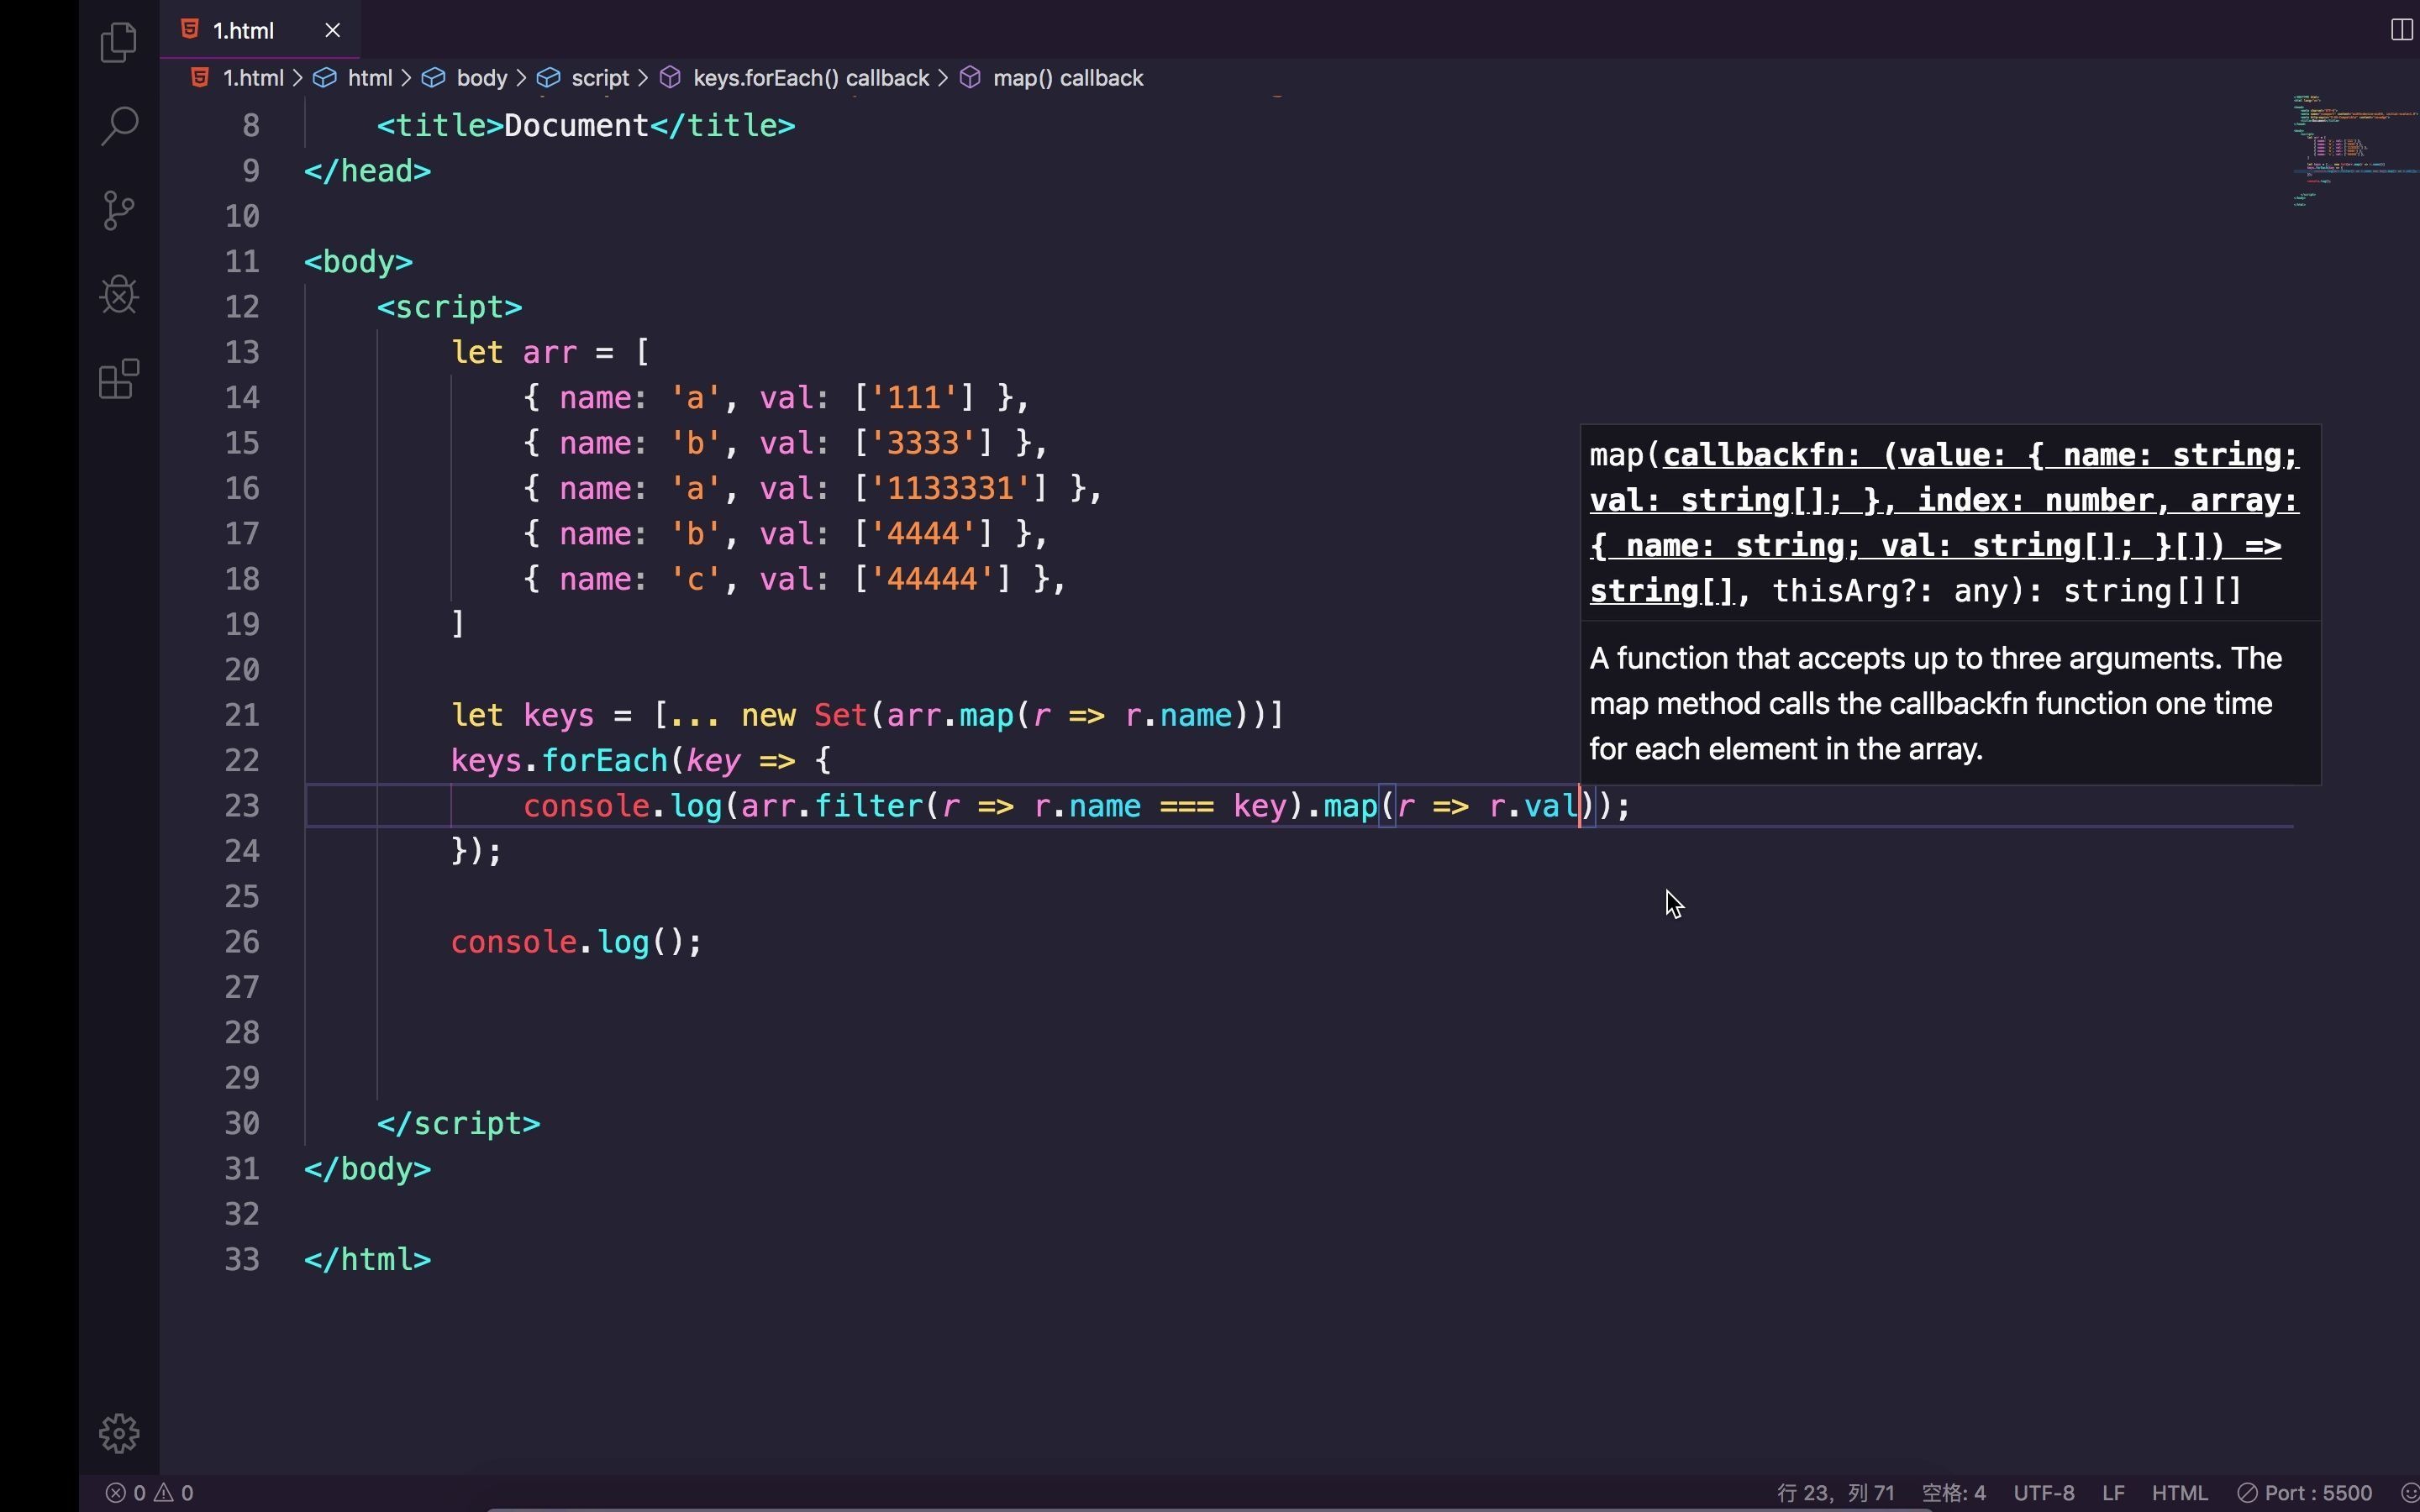Click the errors and warnings status indicator

(x=150, y=1493)
